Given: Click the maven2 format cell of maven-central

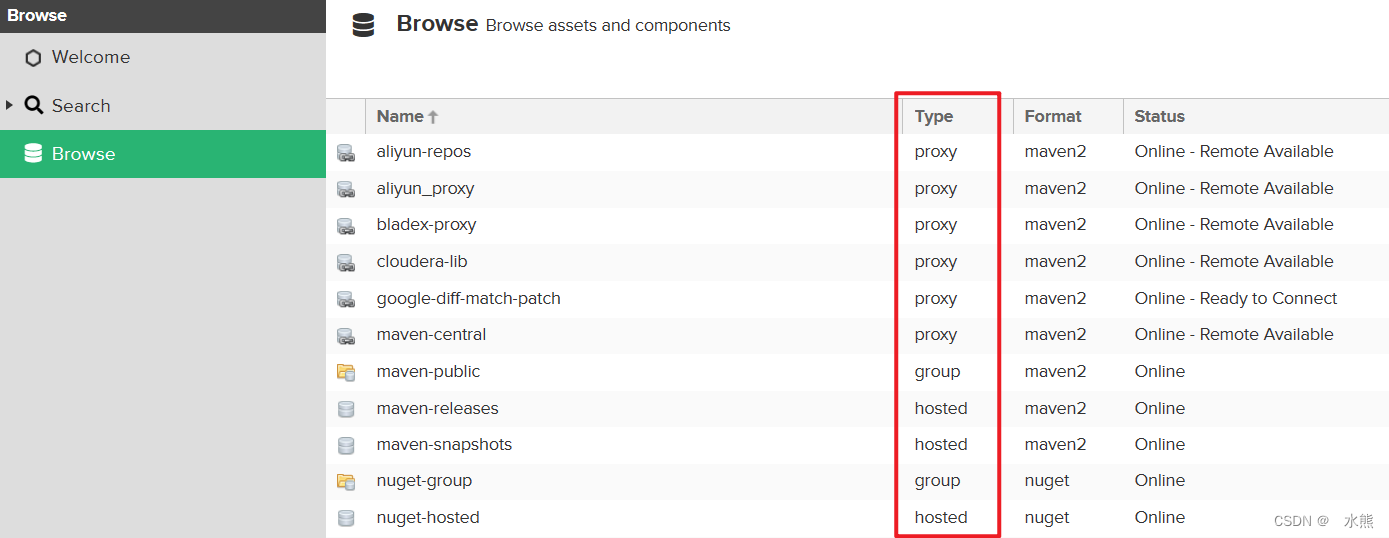Looking at the screenshot, I should tap(1055, 335).
